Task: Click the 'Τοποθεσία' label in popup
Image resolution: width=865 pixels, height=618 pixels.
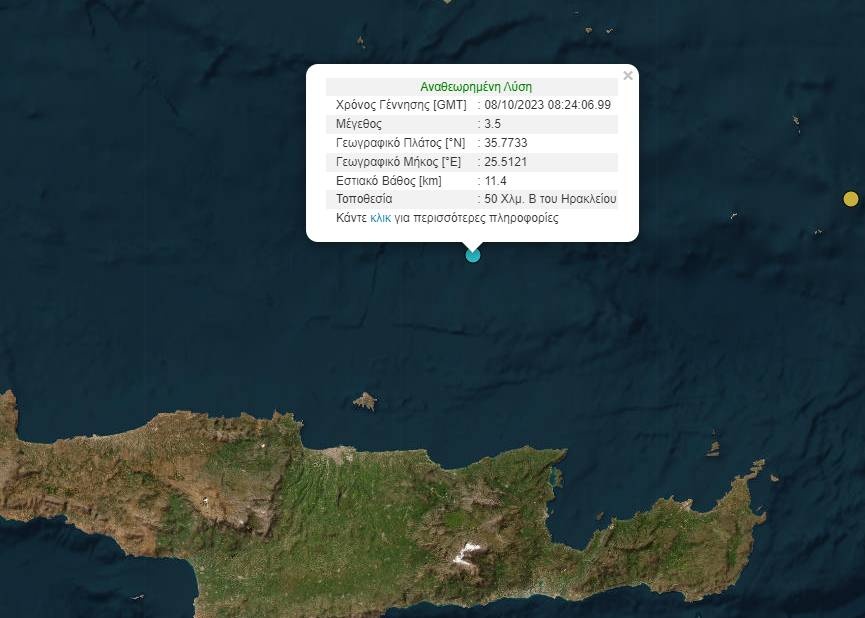Action: 364,200
